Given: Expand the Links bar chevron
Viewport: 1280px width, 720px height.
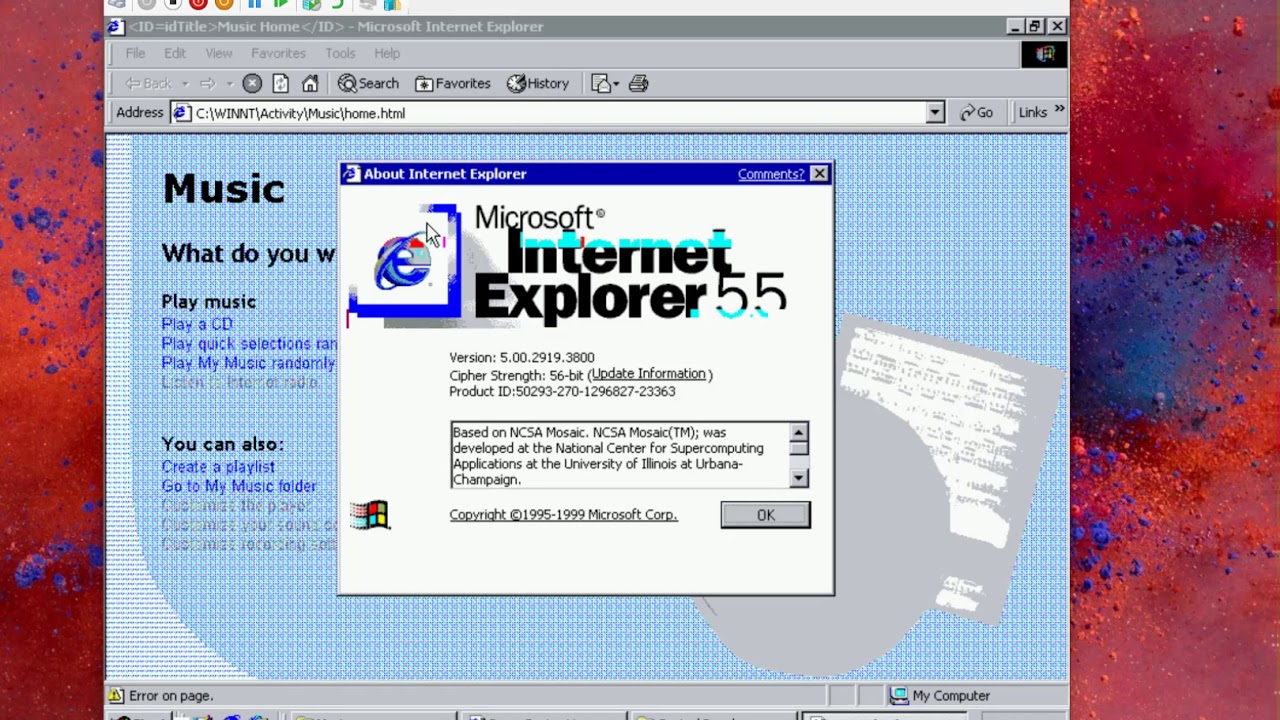Looking at the screenshot, I should [1059, 110].
